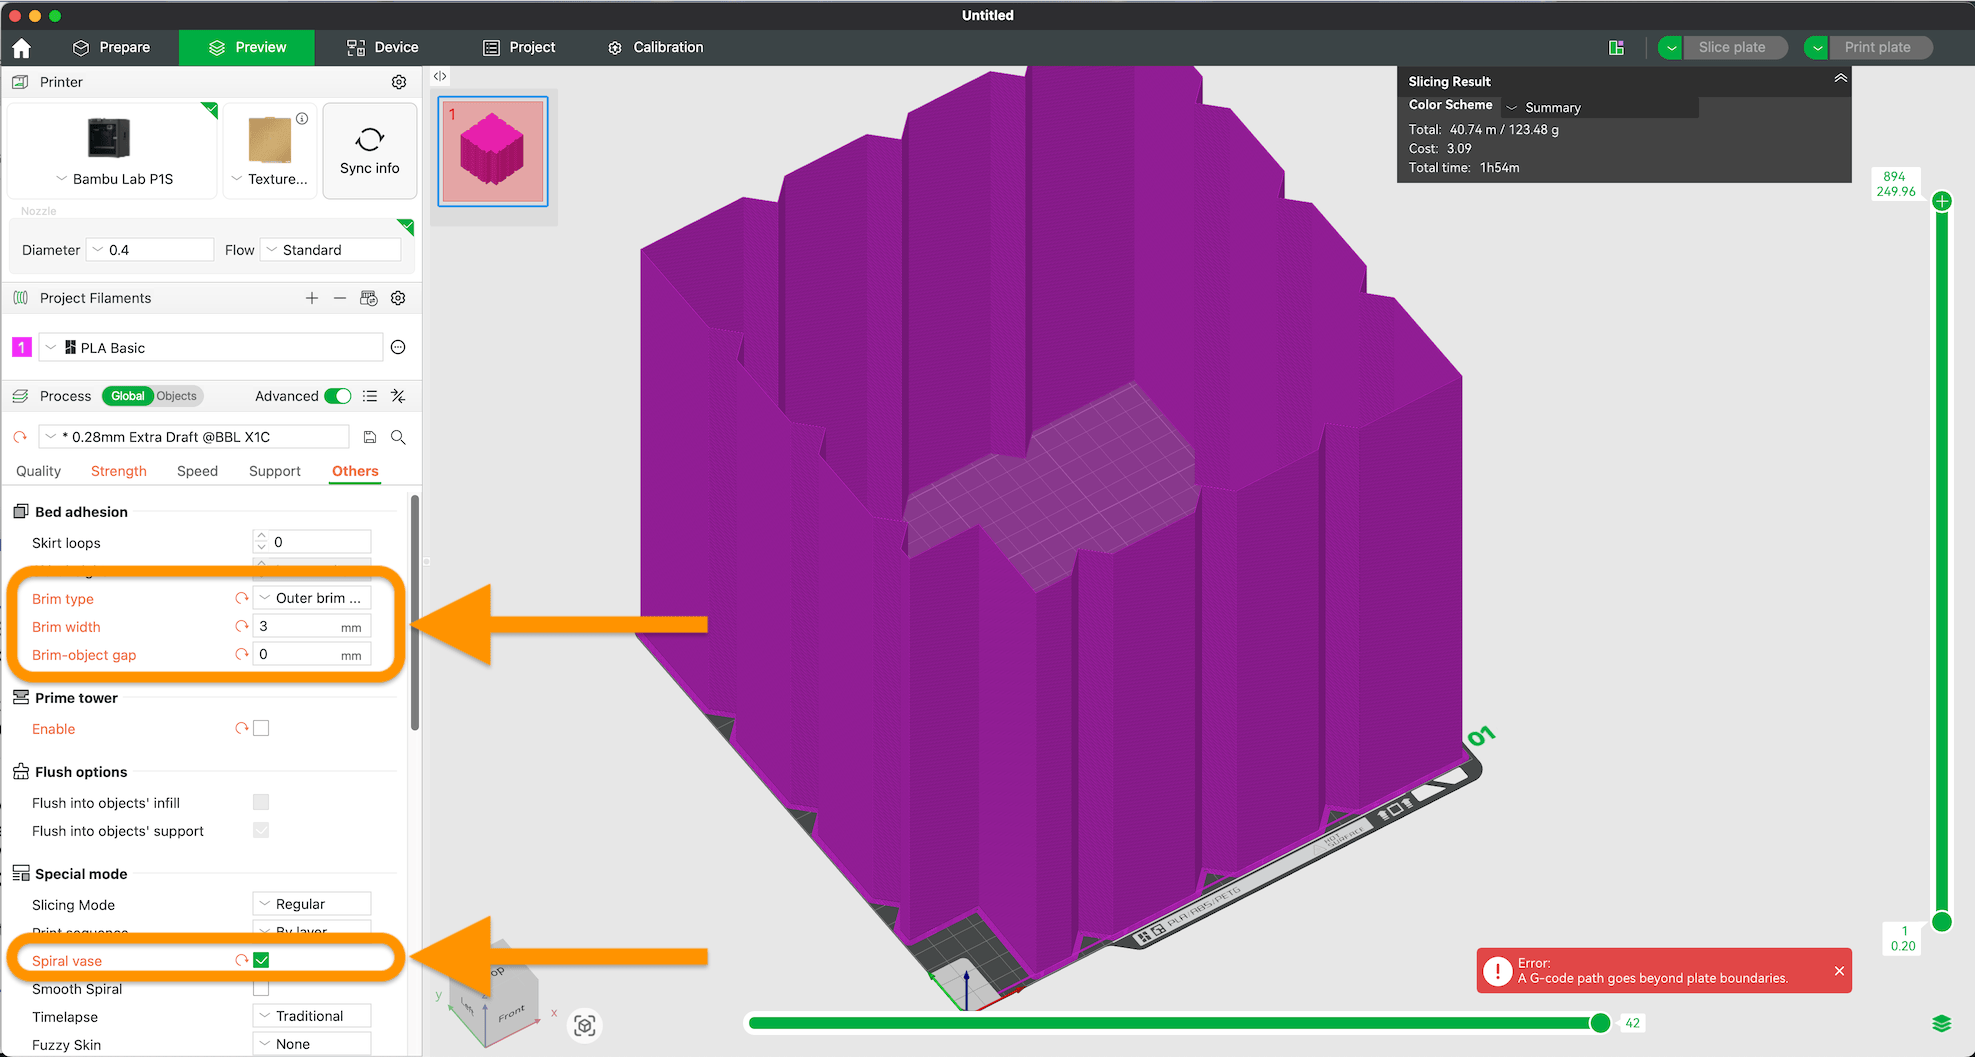Toggle the Advanced settings switch
Screen dimensions: 1975x1057
pyautogui.click(x=338, y=396)
